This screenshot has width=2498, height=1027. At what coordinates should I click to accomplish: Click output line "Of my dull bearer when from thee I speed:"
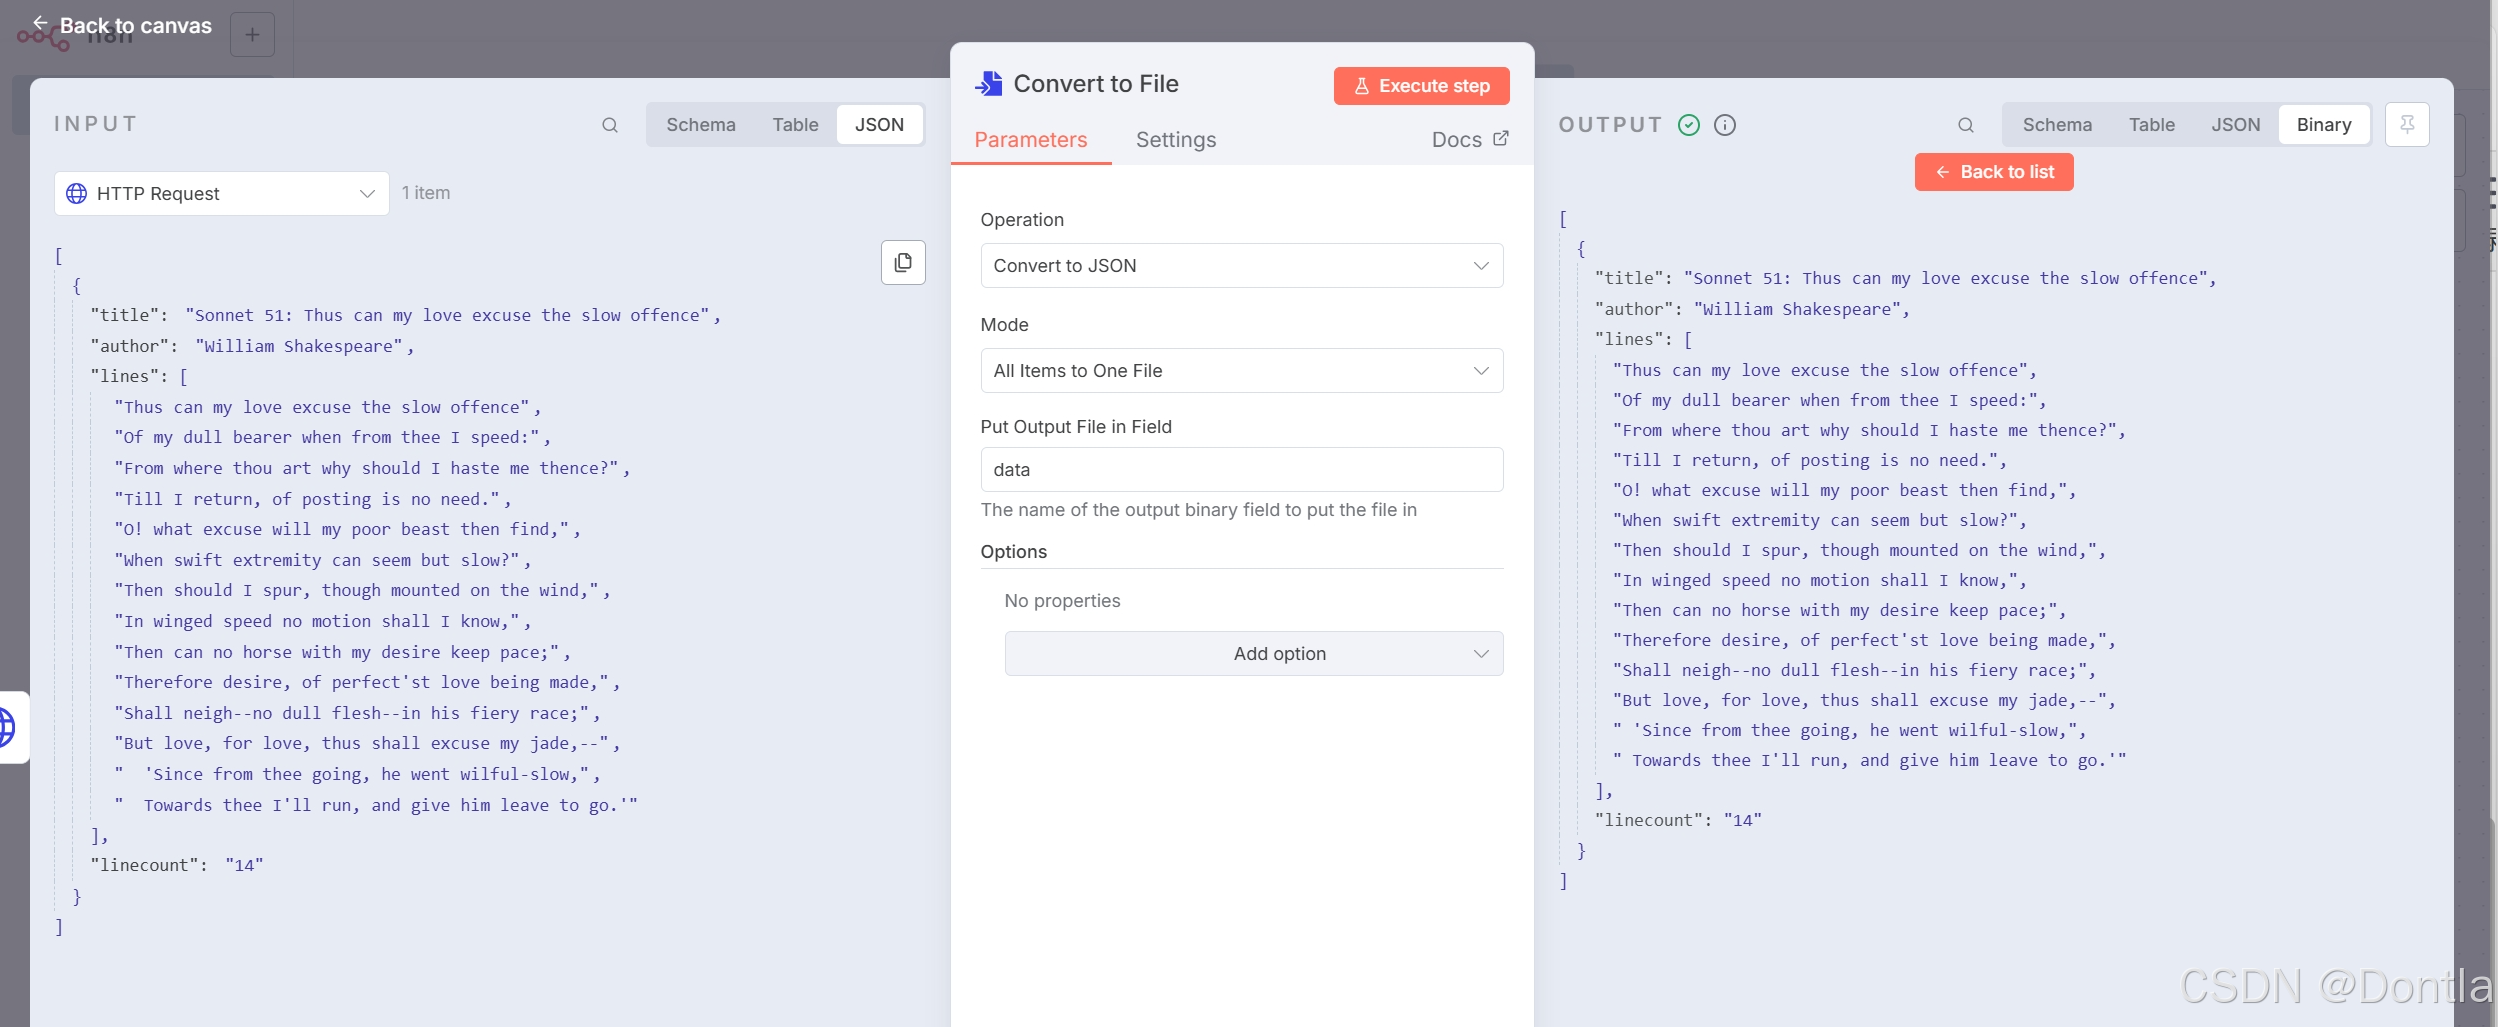tap(1829, 400)
